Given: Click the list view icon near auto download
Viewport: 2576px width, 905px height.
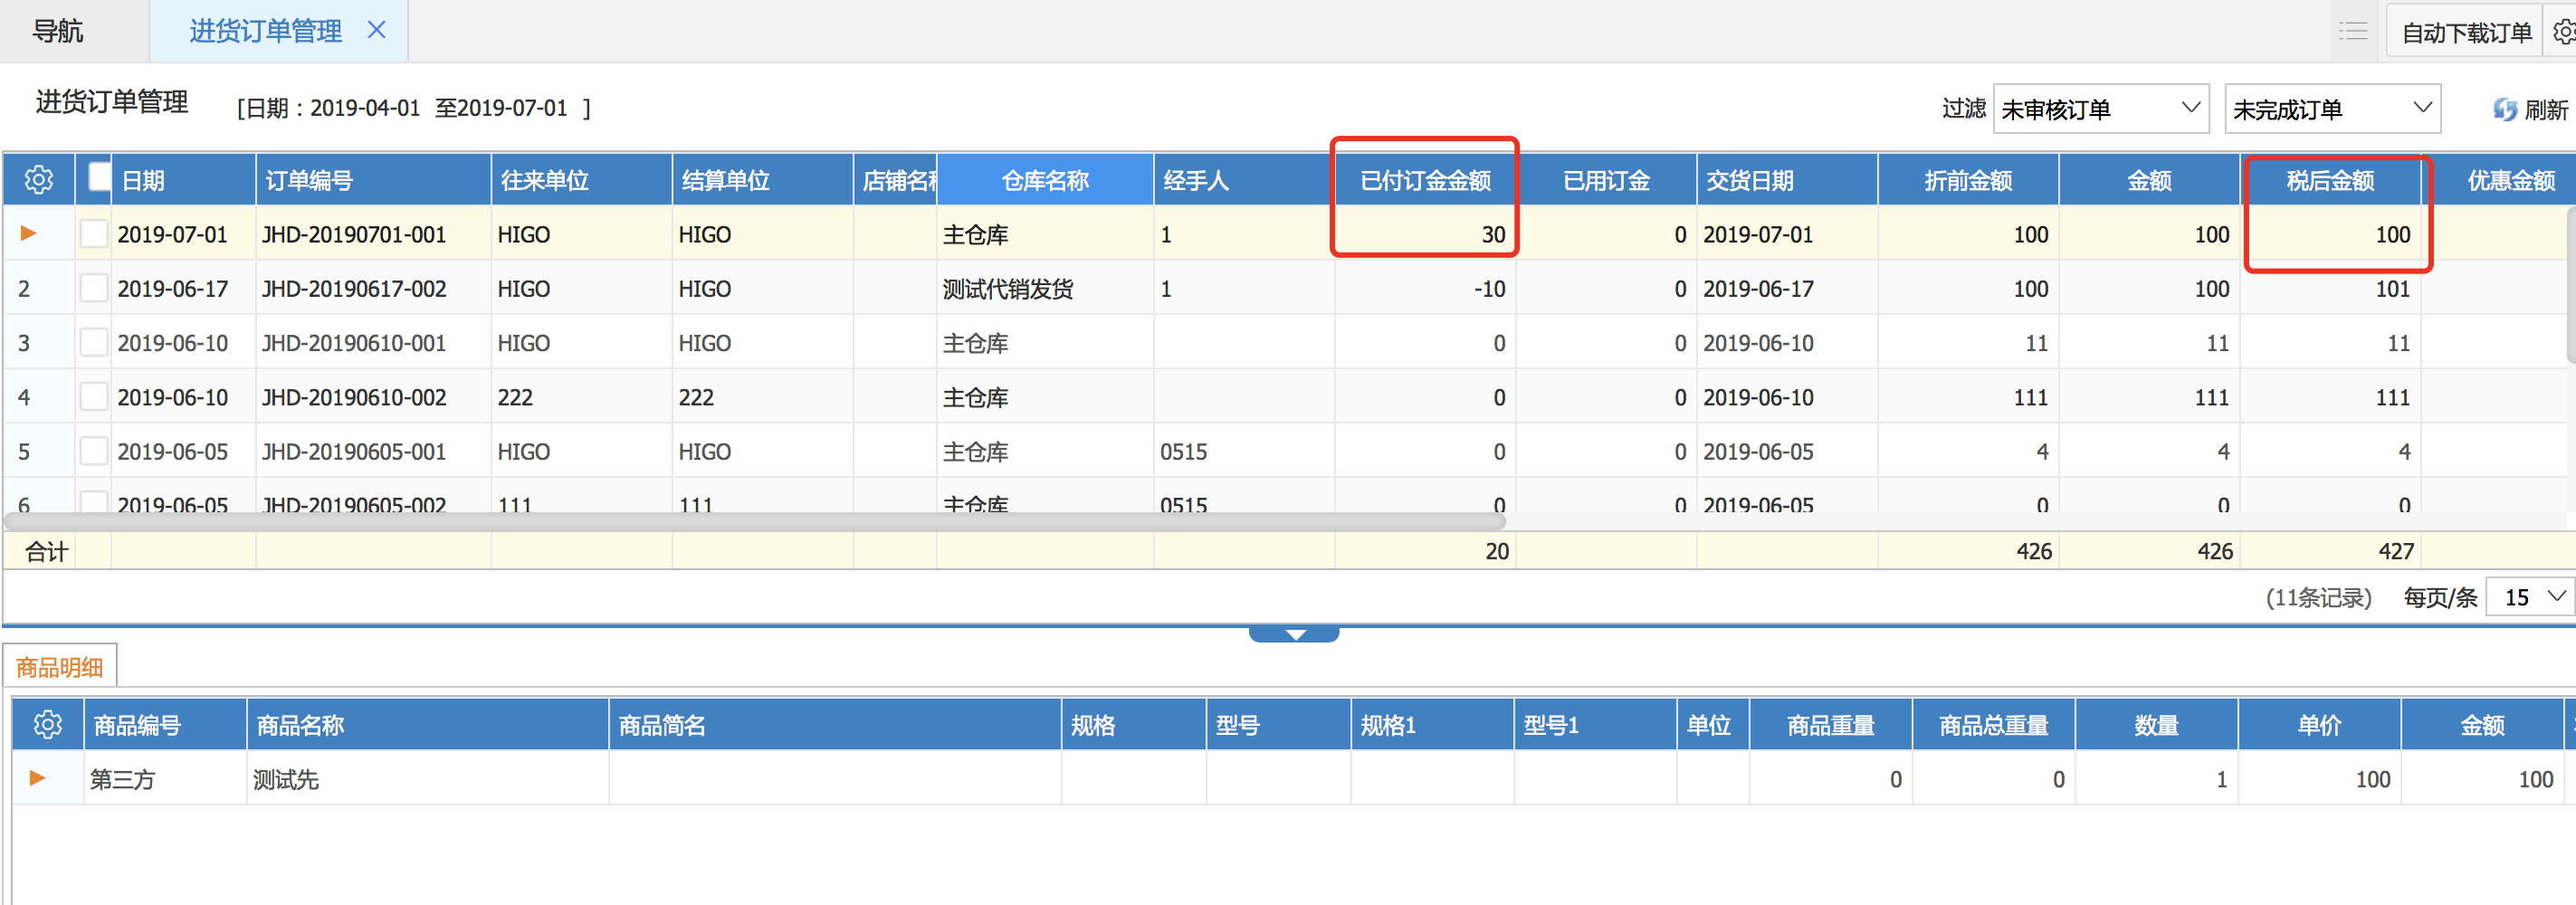Looking at the screenshot, I should (x=2353, y=31).
